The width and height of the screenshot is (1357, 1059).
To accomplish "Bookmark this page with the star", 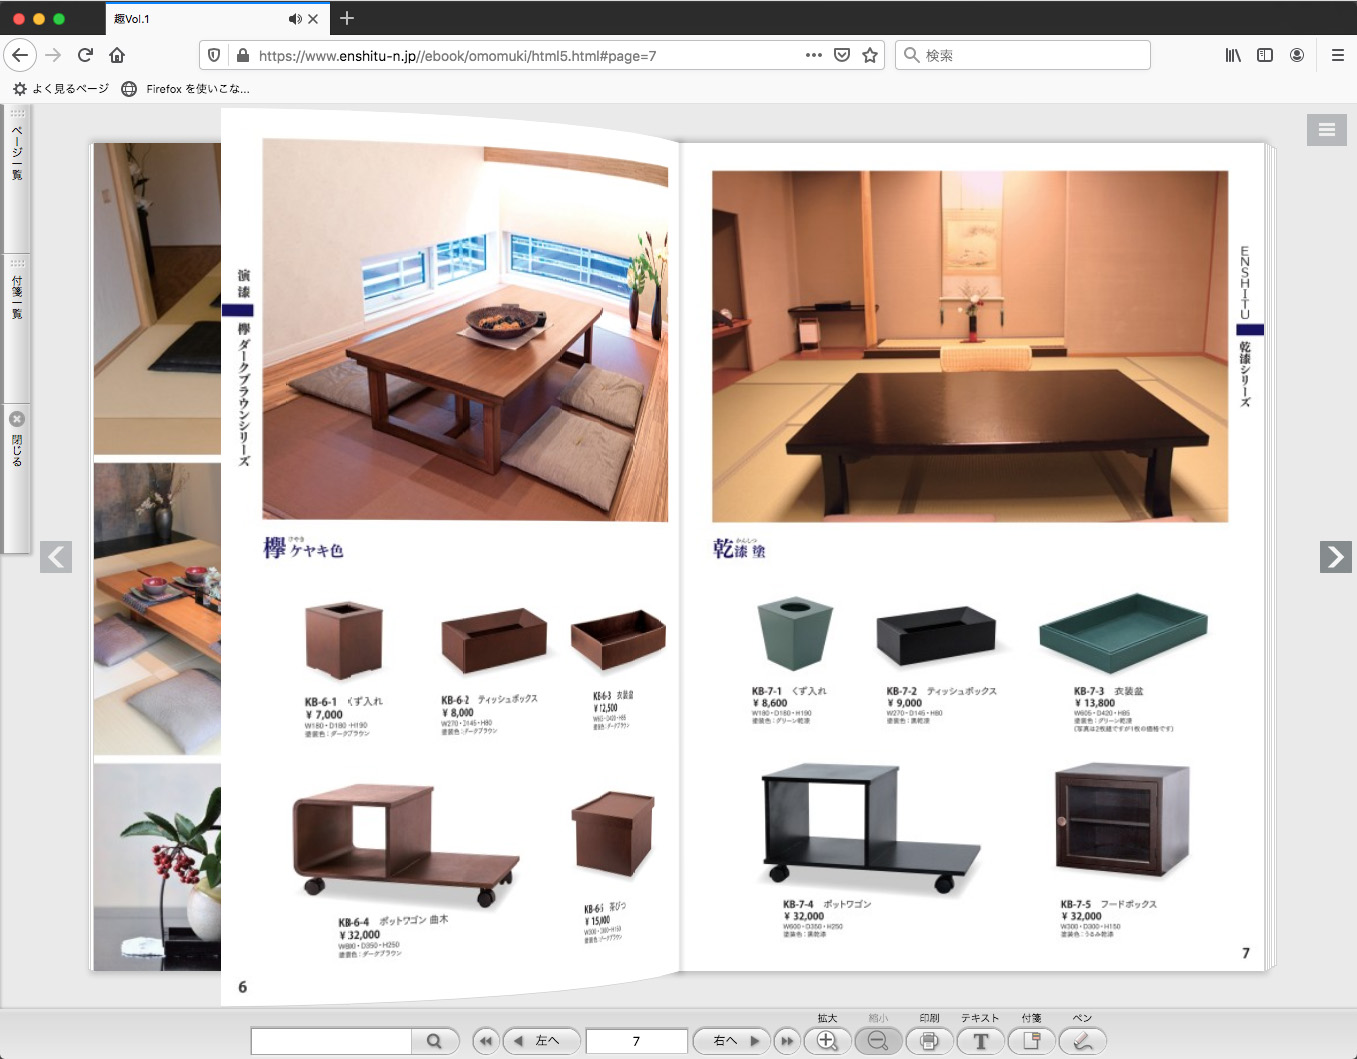I will [x=870, y=55].
